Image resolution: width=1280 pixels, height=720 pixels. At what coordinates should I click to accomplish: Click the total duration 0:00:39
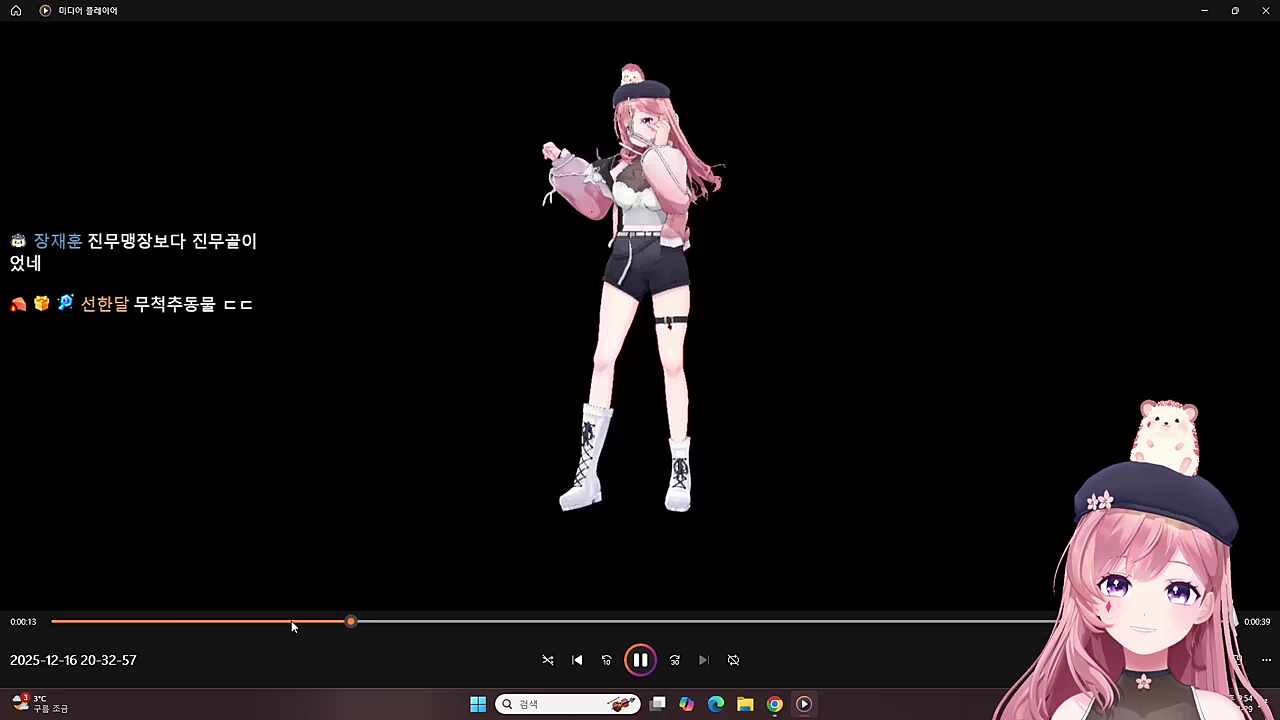click(x=1257, y=622)
